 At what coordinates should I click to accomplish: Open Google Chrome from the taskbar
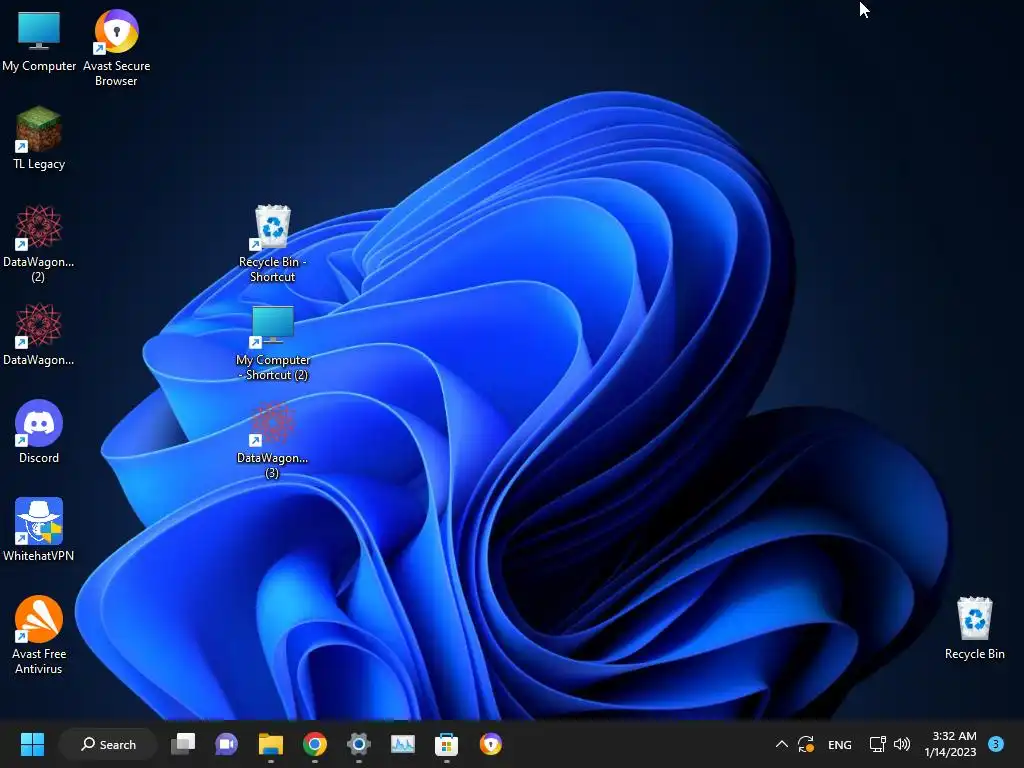click(315, 744)
